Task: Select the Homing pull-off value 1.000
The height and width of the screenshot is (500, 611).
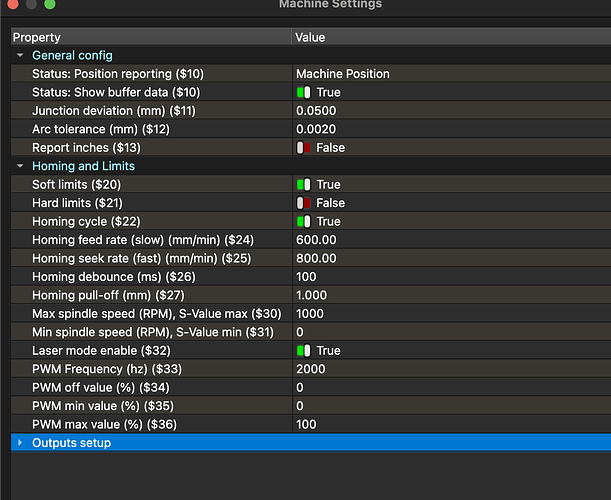Action: (312, 295)
